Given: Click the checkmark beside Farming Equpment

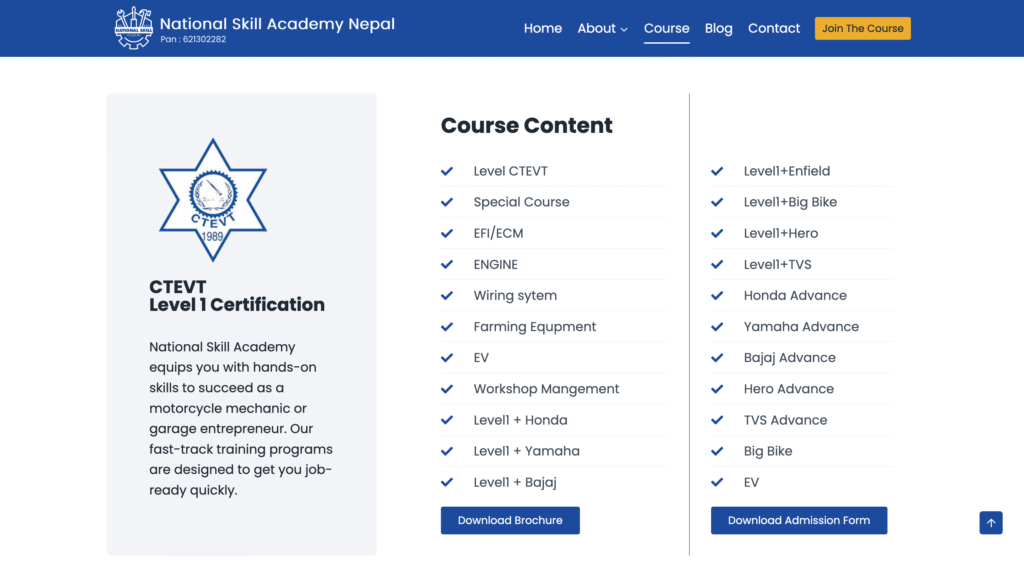Looking at the screenshot, I should pyautogui.click(x=447, y=326).
